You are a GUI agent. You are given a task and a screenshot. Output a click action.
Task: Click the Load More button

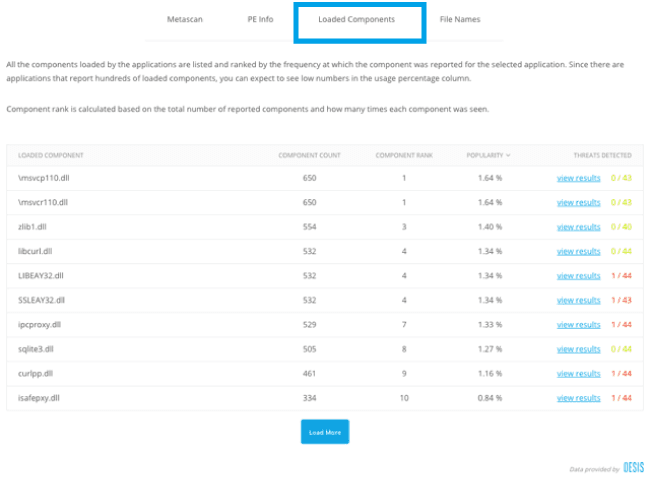pyautogui.click(x=325, y=432)
